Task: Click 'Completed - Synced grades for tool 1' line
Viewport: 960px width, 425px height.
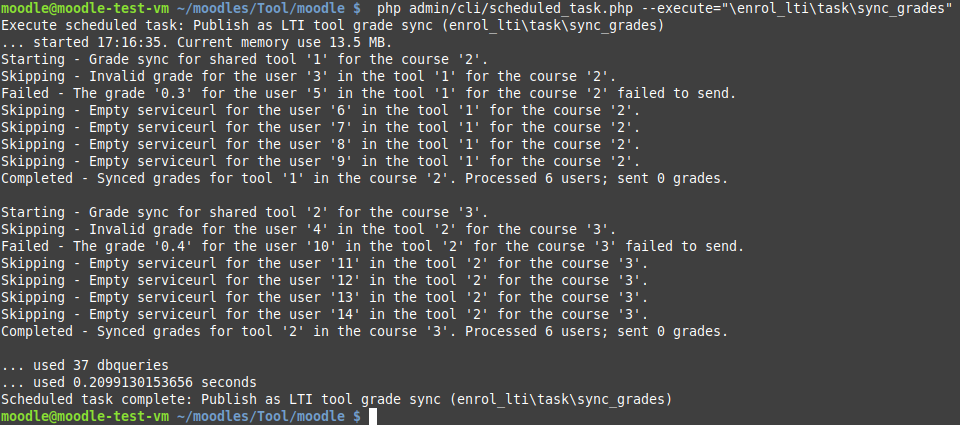Action: point(364,179)
